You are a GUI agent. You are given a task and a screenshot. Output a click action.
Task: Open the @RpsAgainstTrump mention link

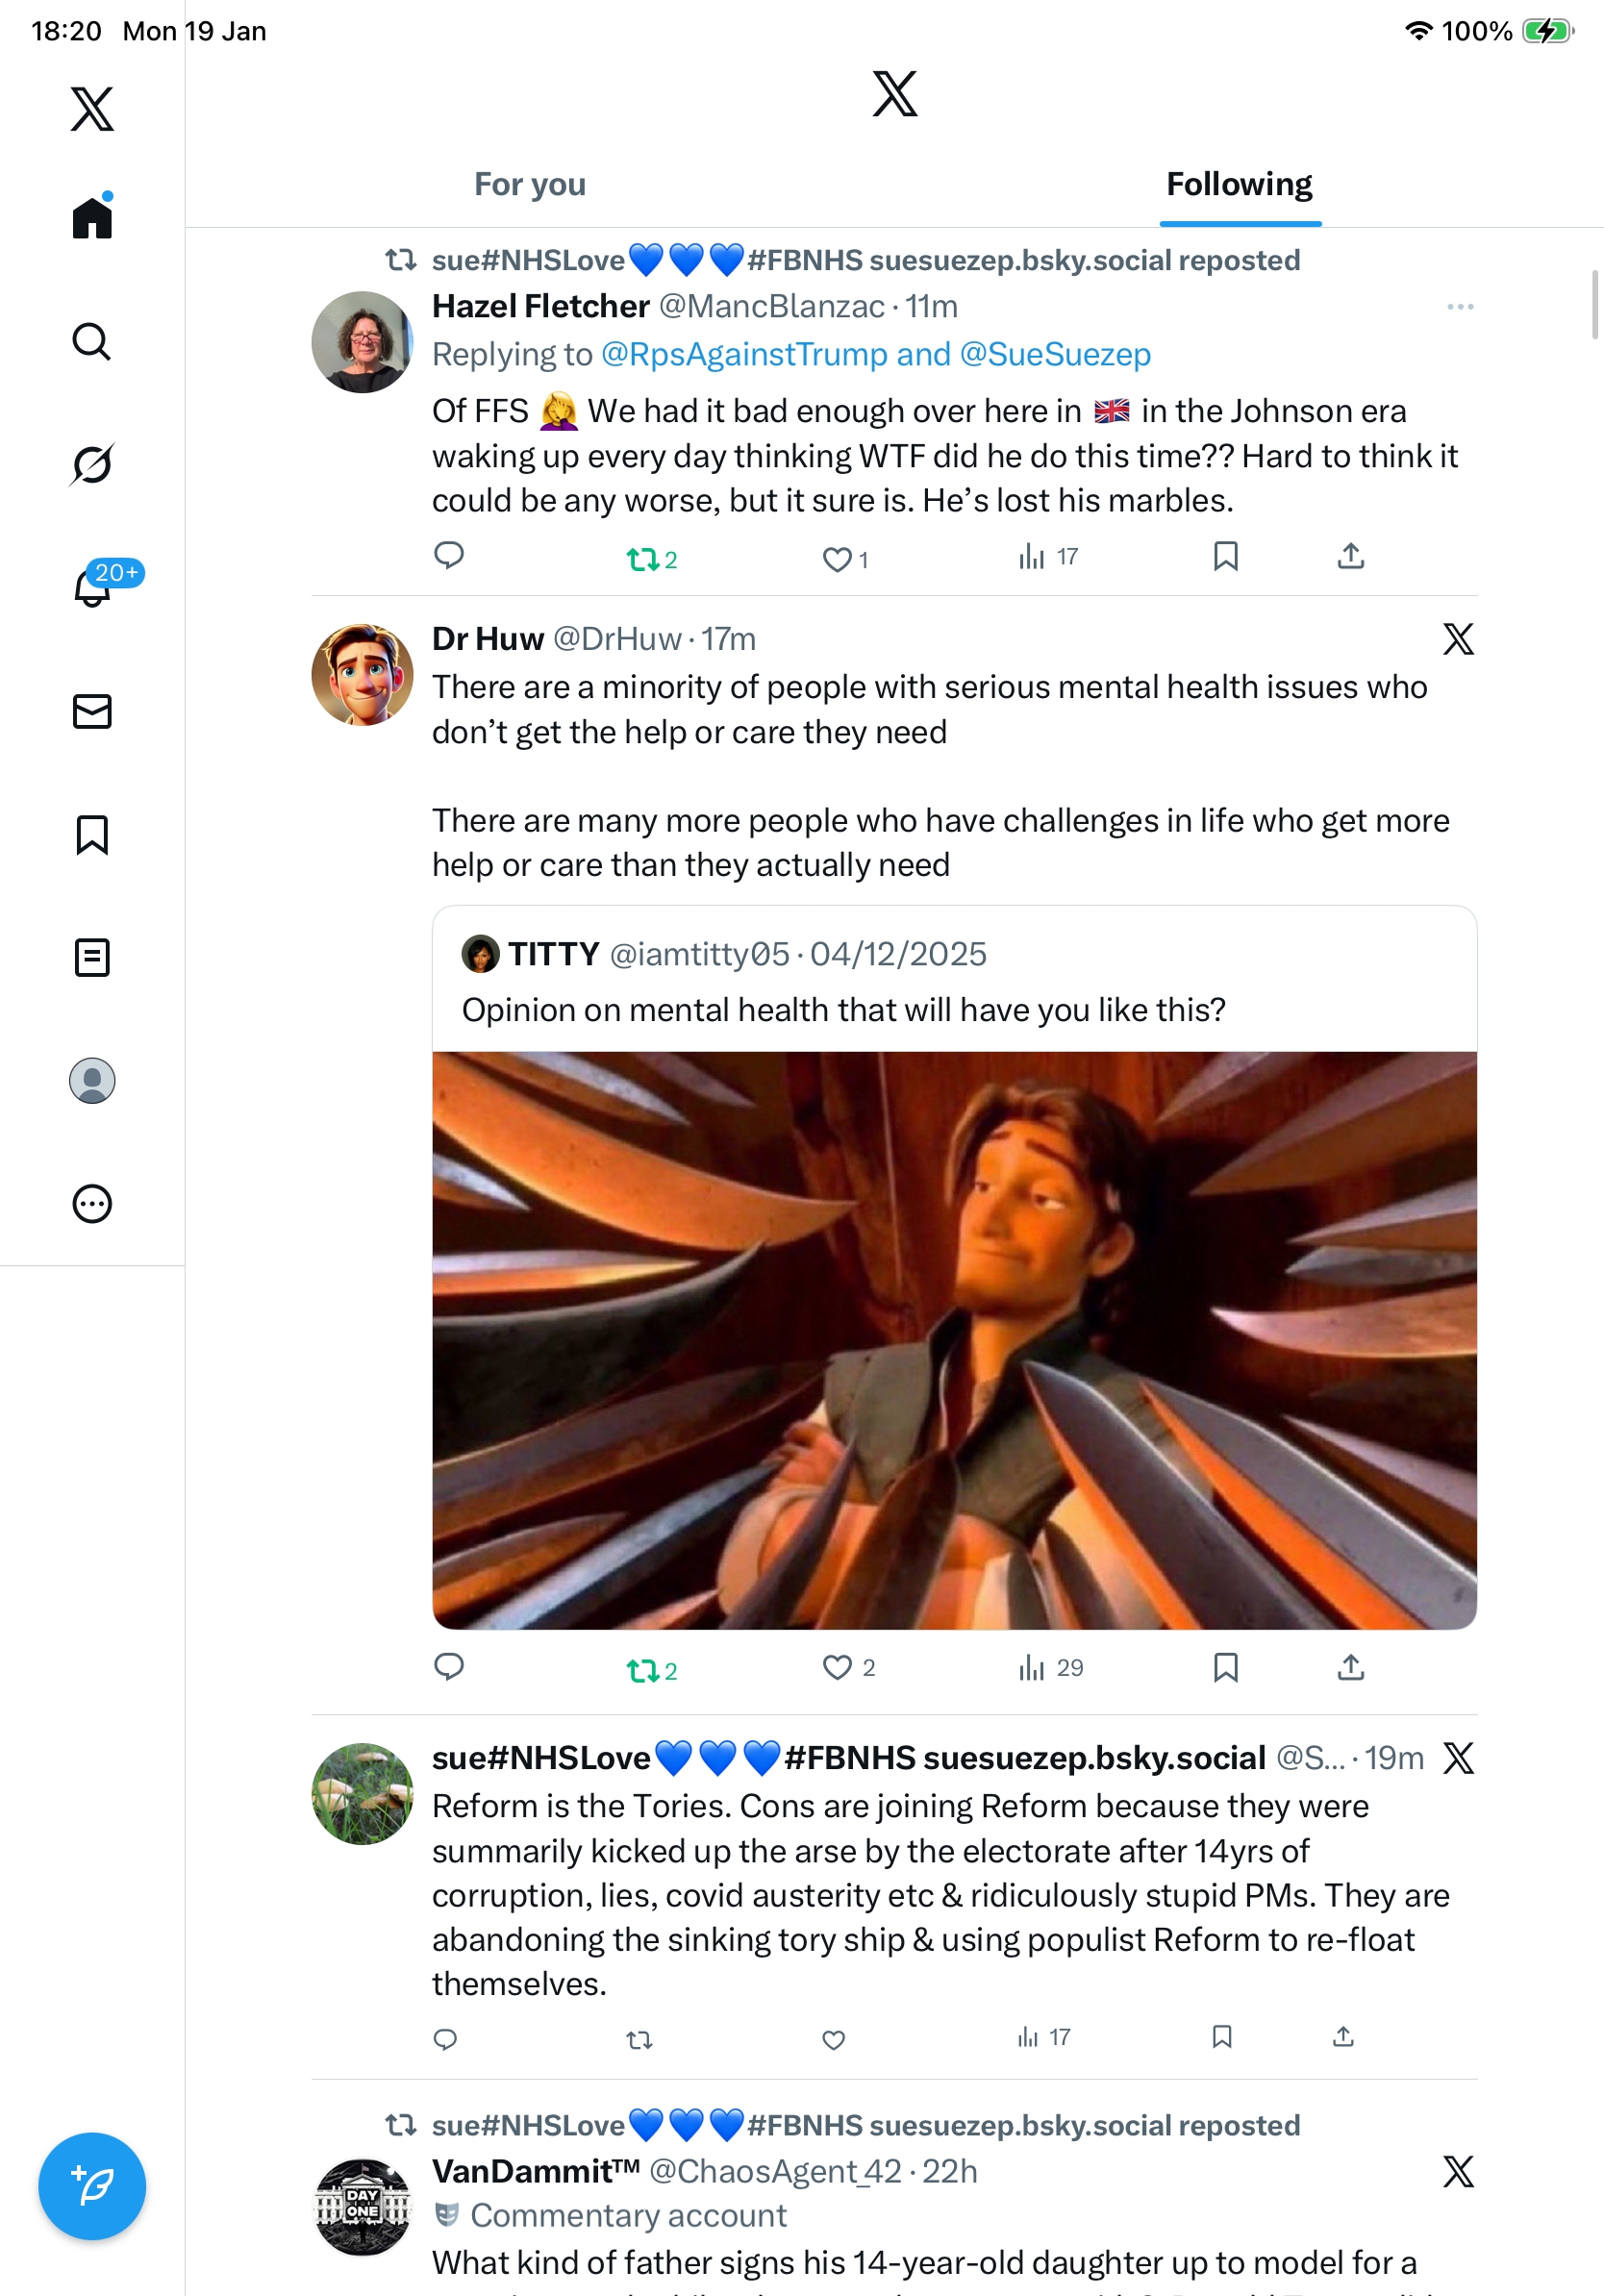(744, 355)
